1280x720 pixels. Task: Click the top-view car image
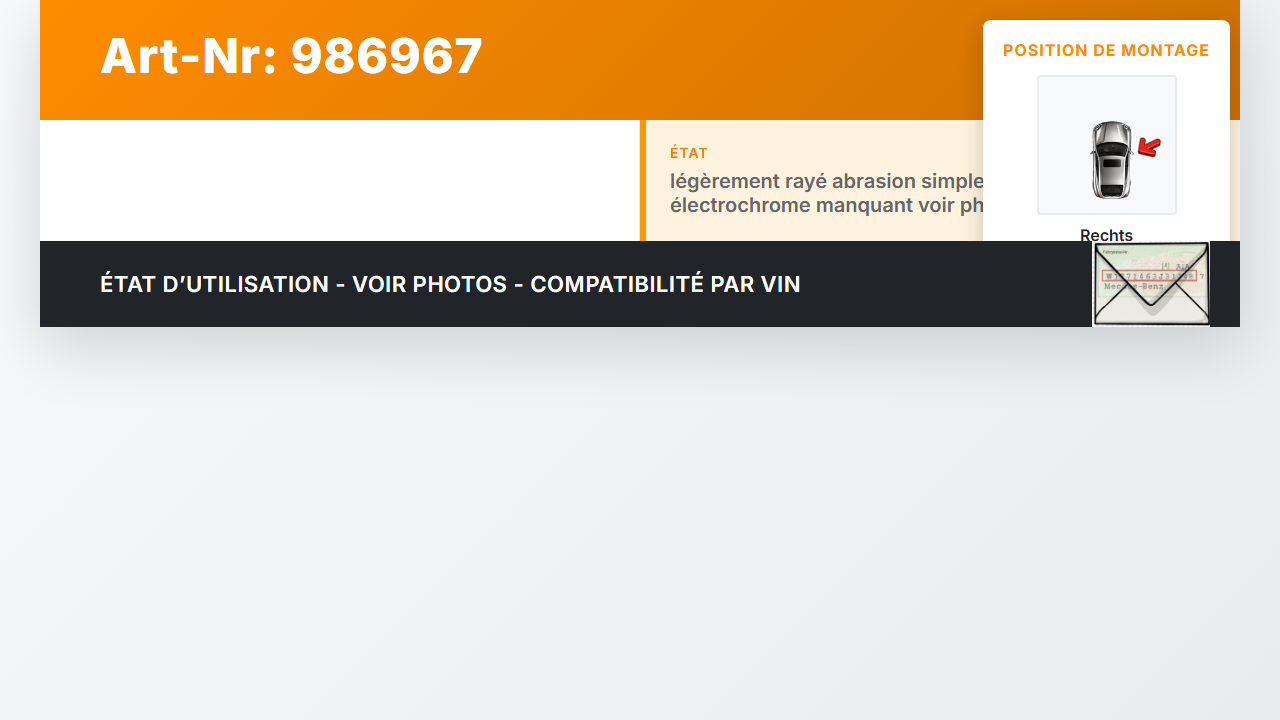coord(1111,160)
